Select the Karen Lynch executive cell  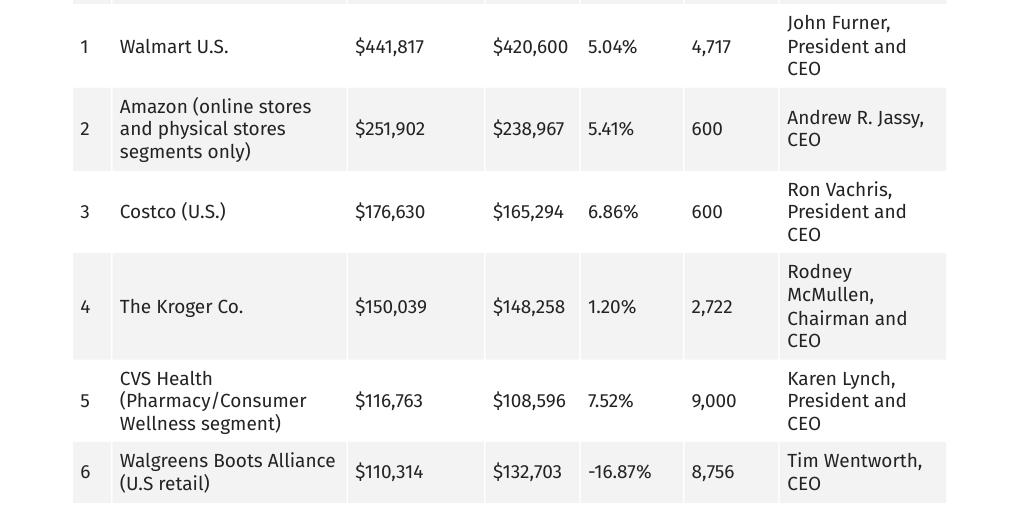(x=847, y=401)
